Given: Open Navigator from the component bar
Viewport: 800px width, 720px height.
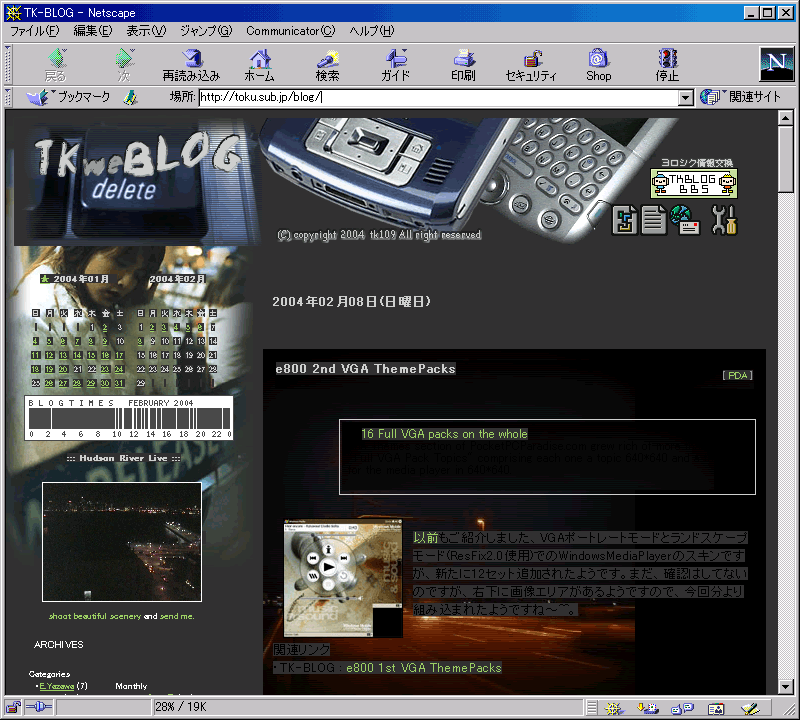Looking at the screenshot, I should coord(614,708).
